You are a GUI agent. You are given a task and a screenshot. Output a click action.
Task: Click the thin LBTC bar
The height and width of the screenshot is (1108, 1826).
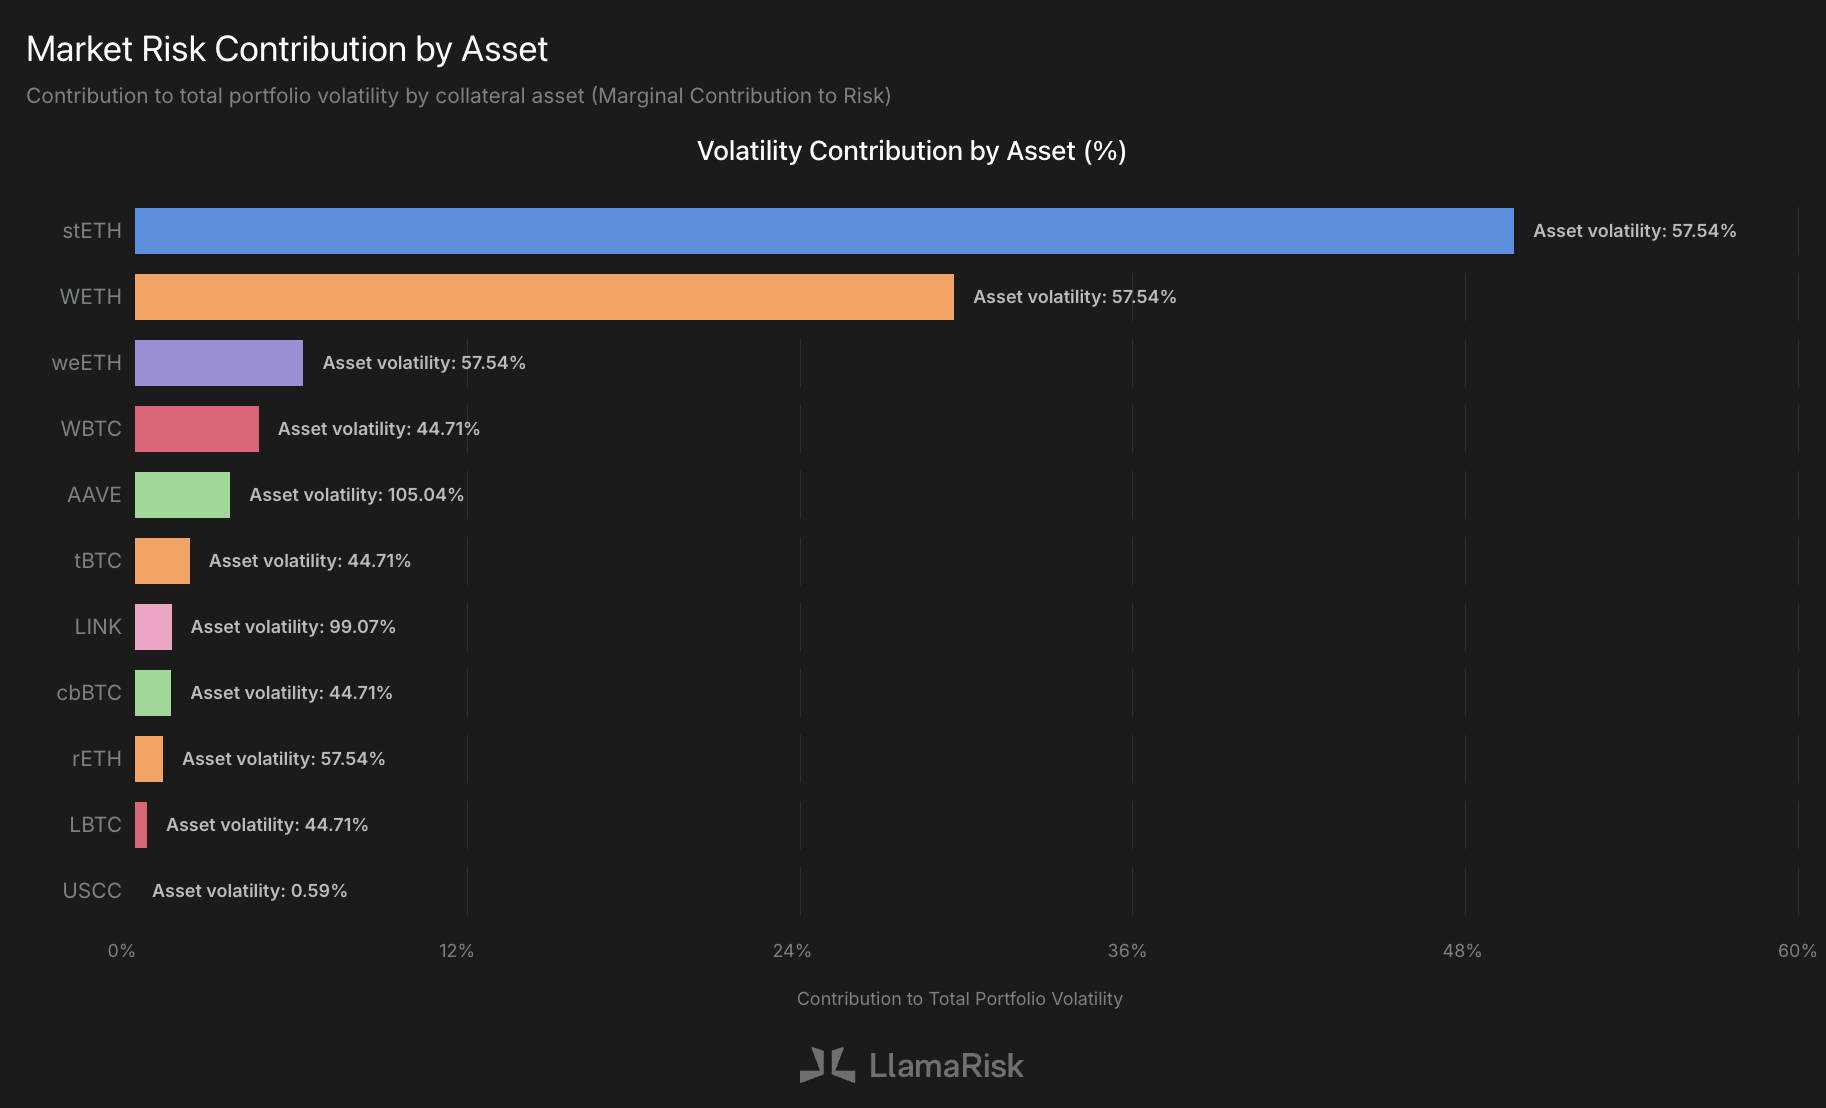(x=141, y=825)
